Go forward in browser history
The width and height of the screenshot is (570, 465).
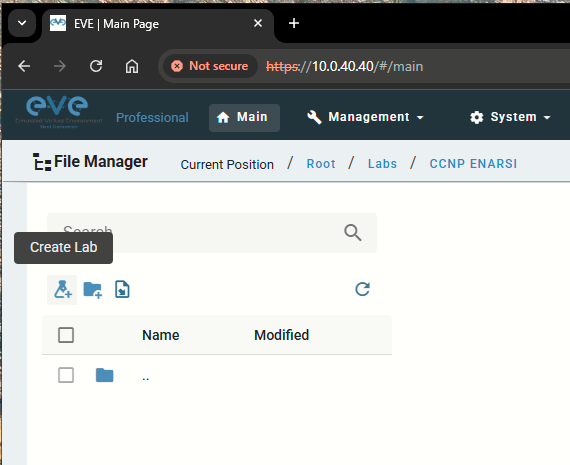coord(60,66)
